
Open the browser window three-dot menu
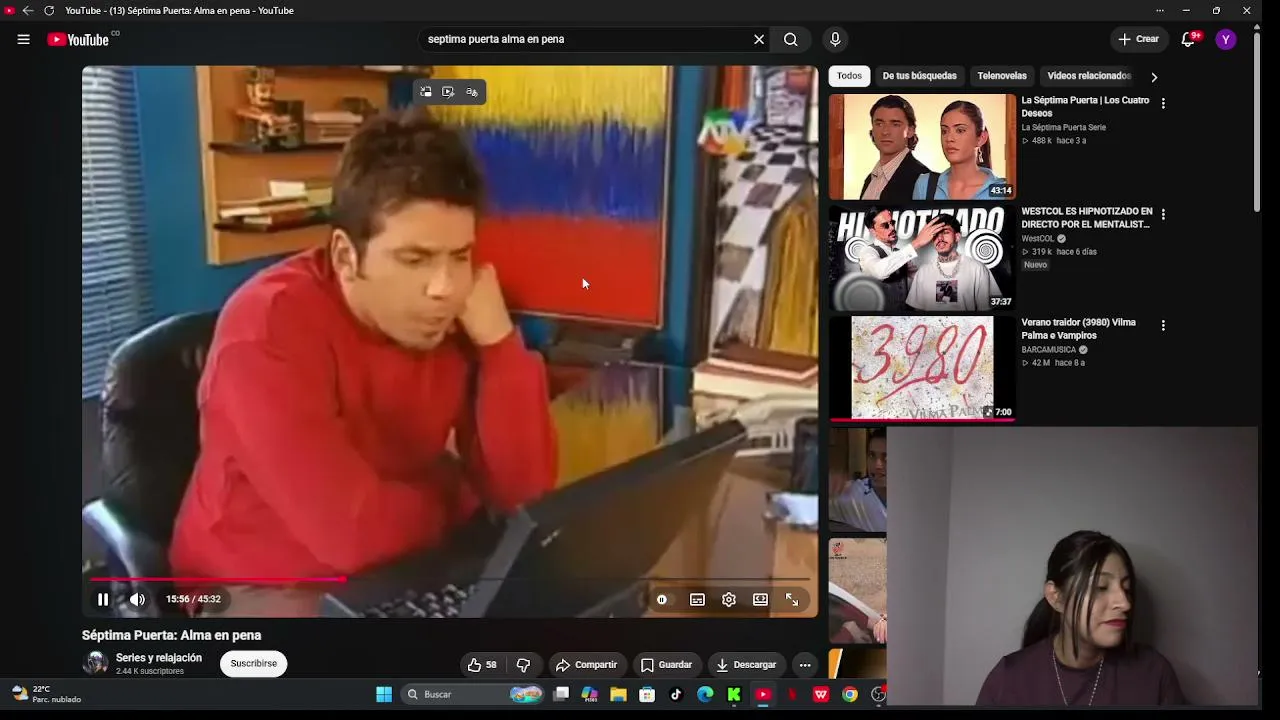click(1160, 11)
